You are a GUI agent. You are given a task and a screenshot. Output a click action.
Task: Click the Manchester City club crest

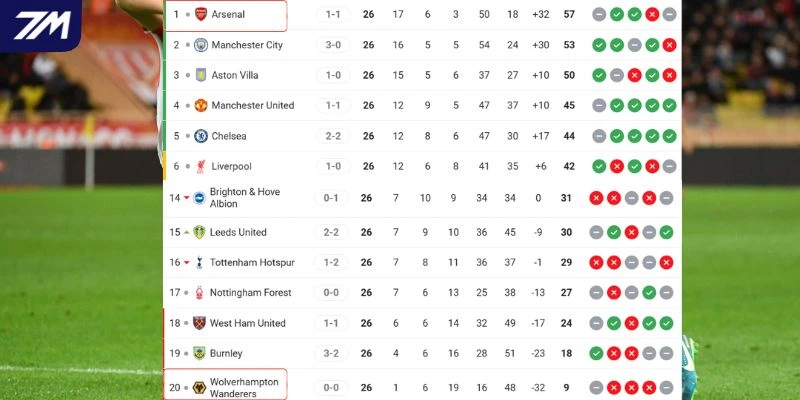pyautogui.click(x=200, y=45)
